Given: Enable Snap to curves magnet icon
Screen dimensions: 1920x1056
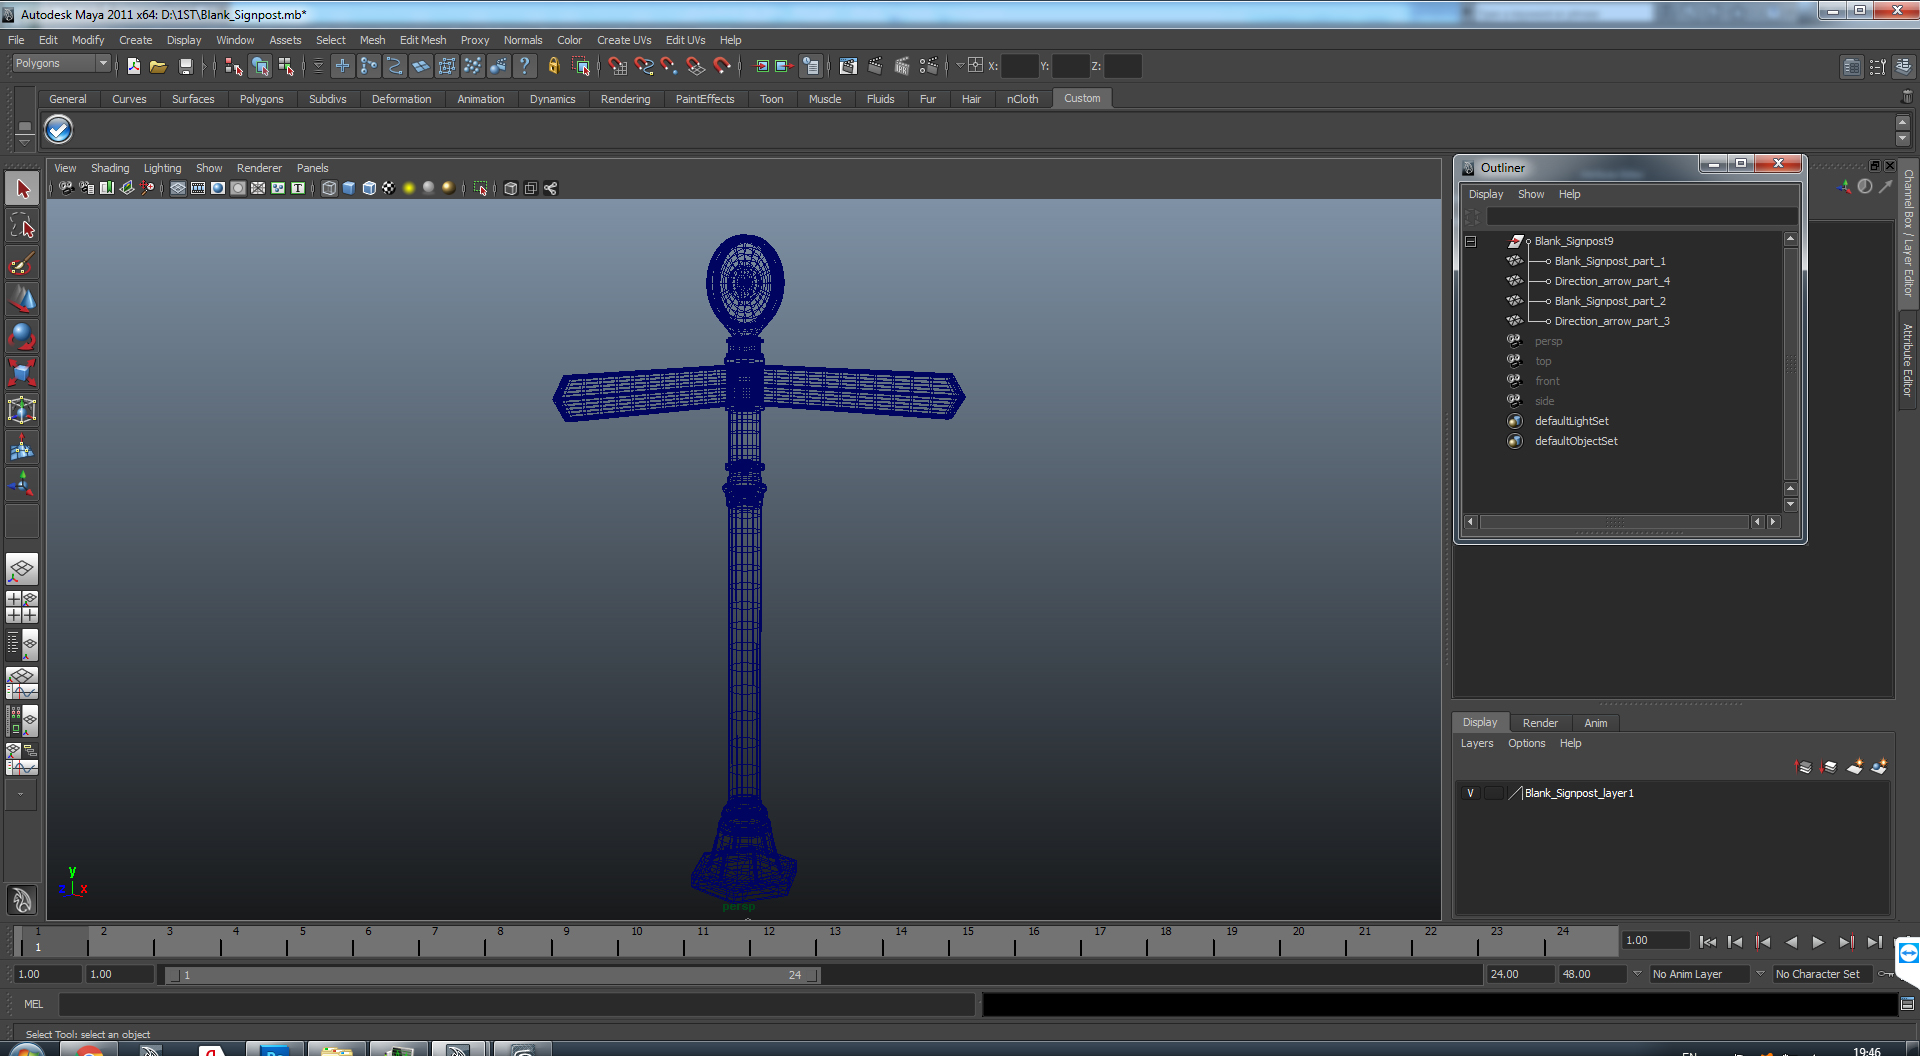Looking at the screenshot, I should (643, 66).
